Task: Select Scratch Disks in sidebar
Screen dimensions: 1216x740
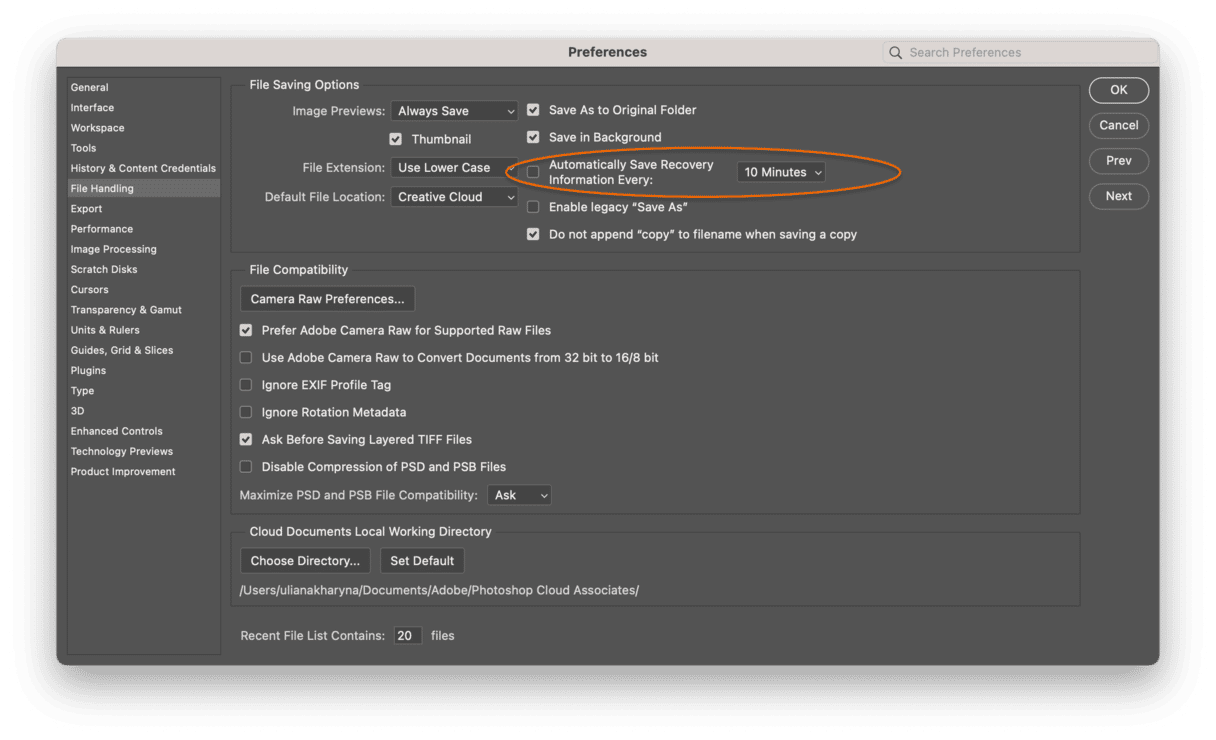Action: point(104,269)
